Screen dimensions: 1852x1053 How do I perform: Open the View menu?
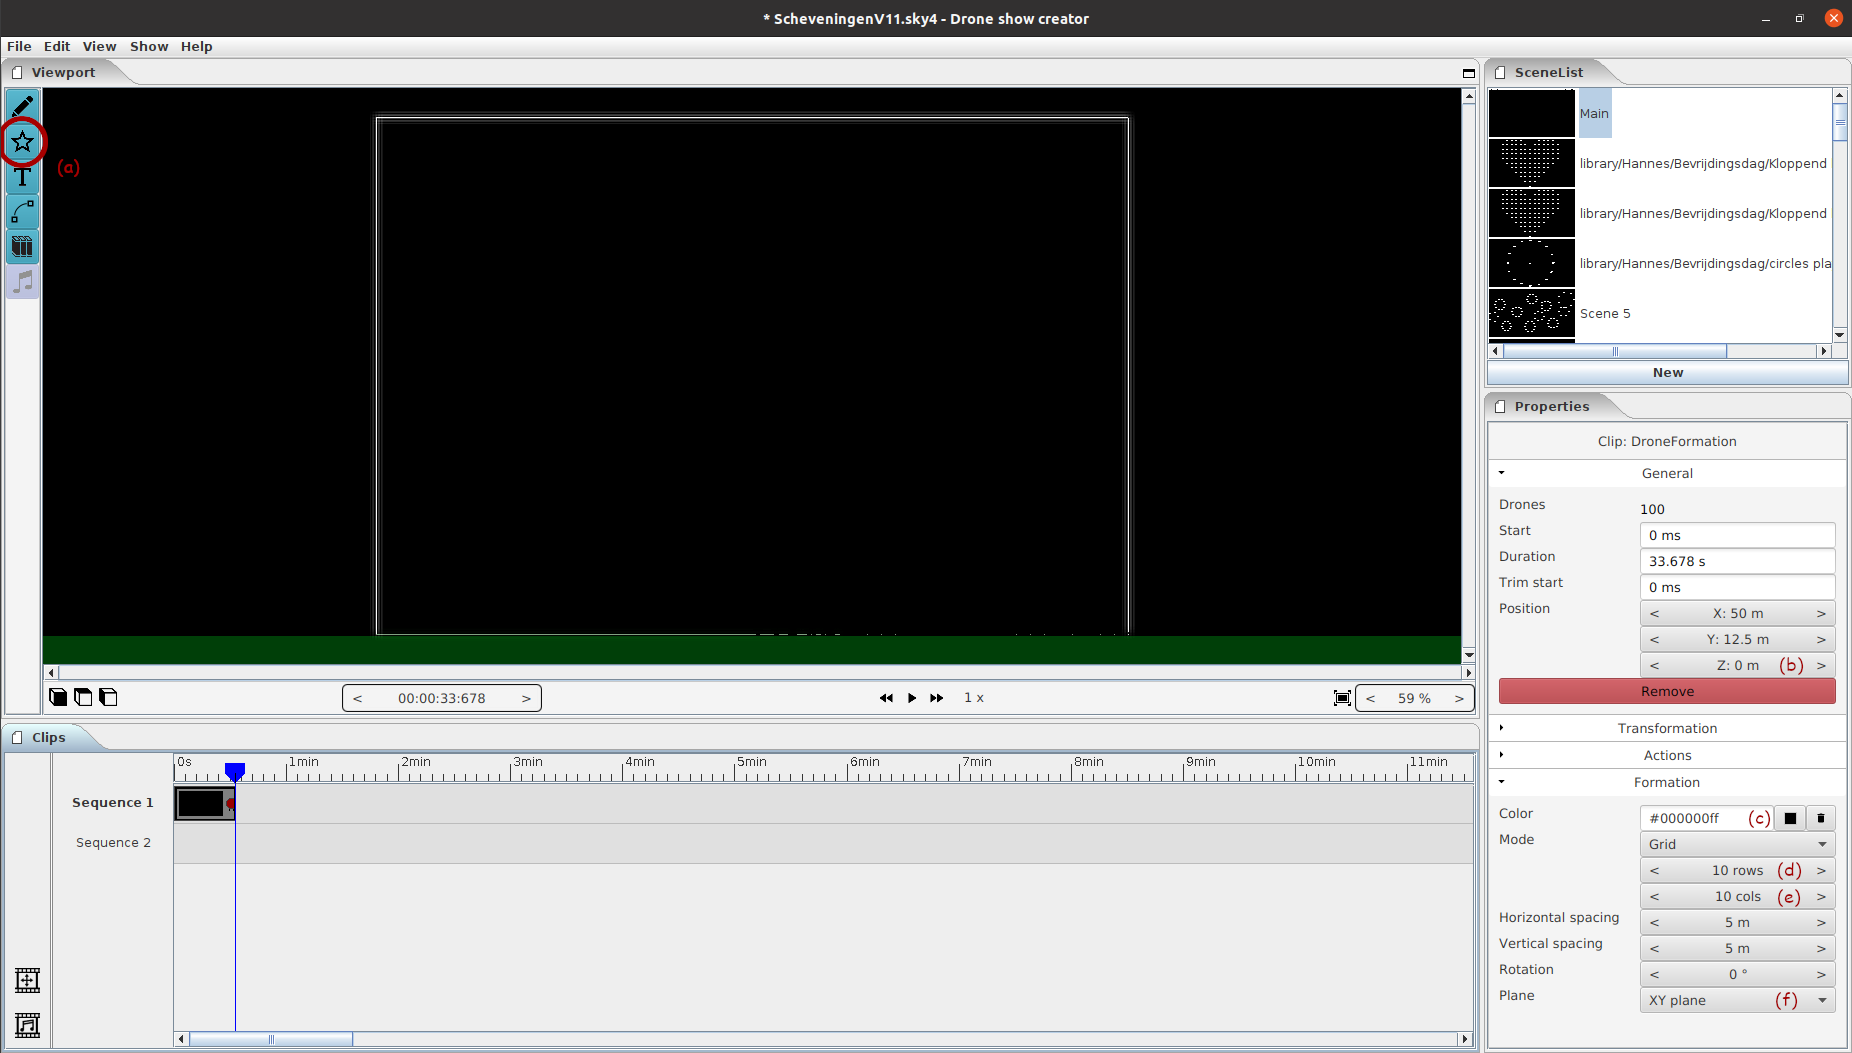click(x=99, y=46)
